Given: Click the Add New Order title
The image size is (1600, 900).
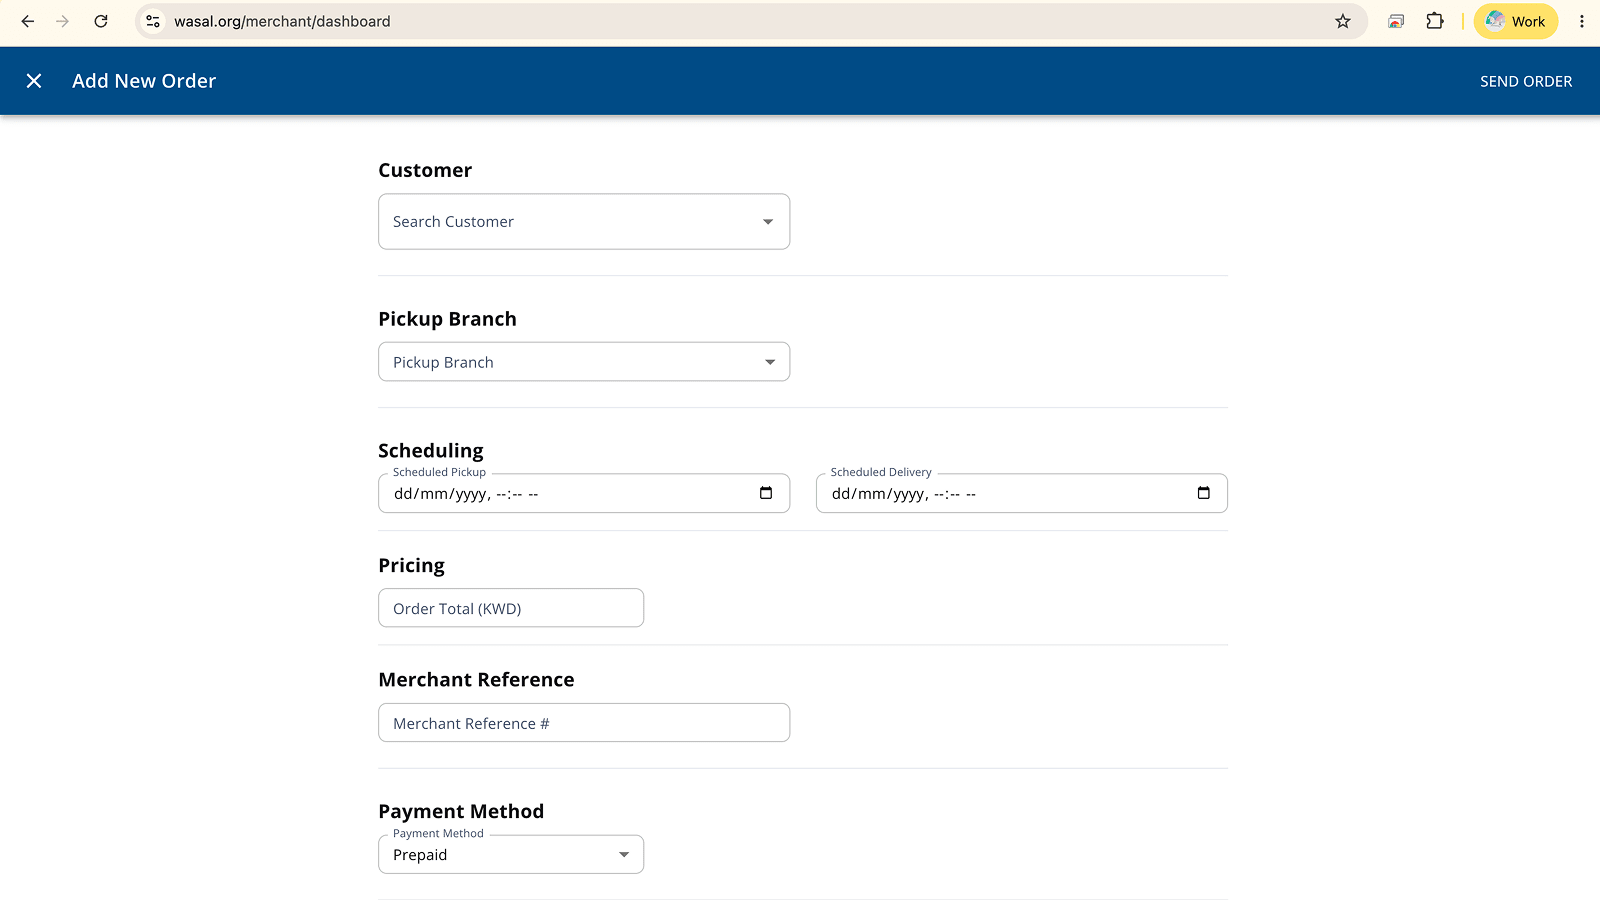Looking at the screenshot, I should pos(144,81).
